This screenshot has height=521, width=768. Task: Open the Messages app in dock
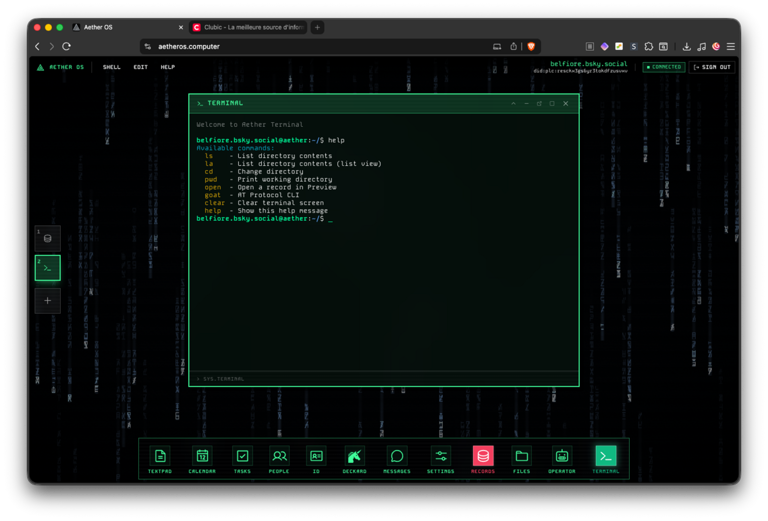[x=397, y=460]
